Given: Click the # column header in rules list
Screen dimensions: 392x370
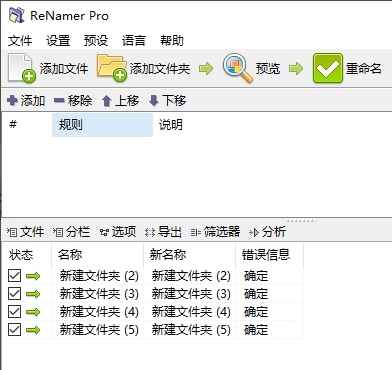Looking at the screenshot, I should tap(13, 124).
